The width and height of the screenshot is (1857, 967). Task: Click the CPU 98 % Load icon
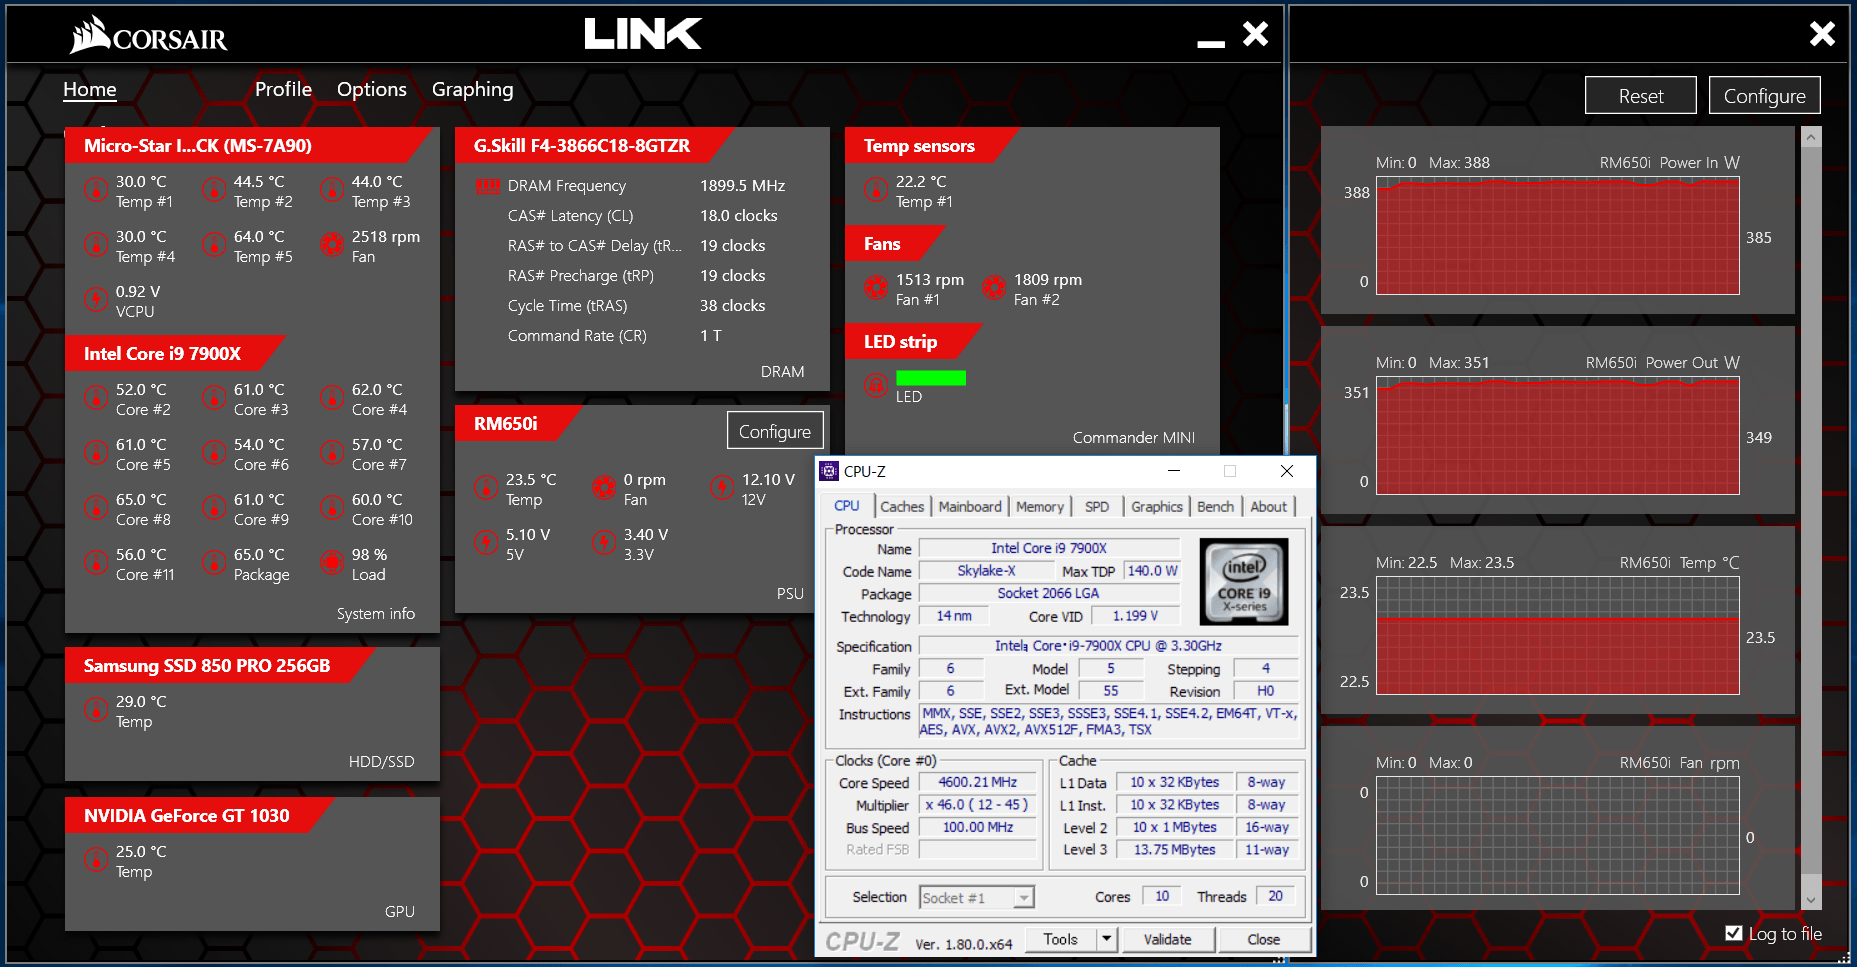pos(331,563)
